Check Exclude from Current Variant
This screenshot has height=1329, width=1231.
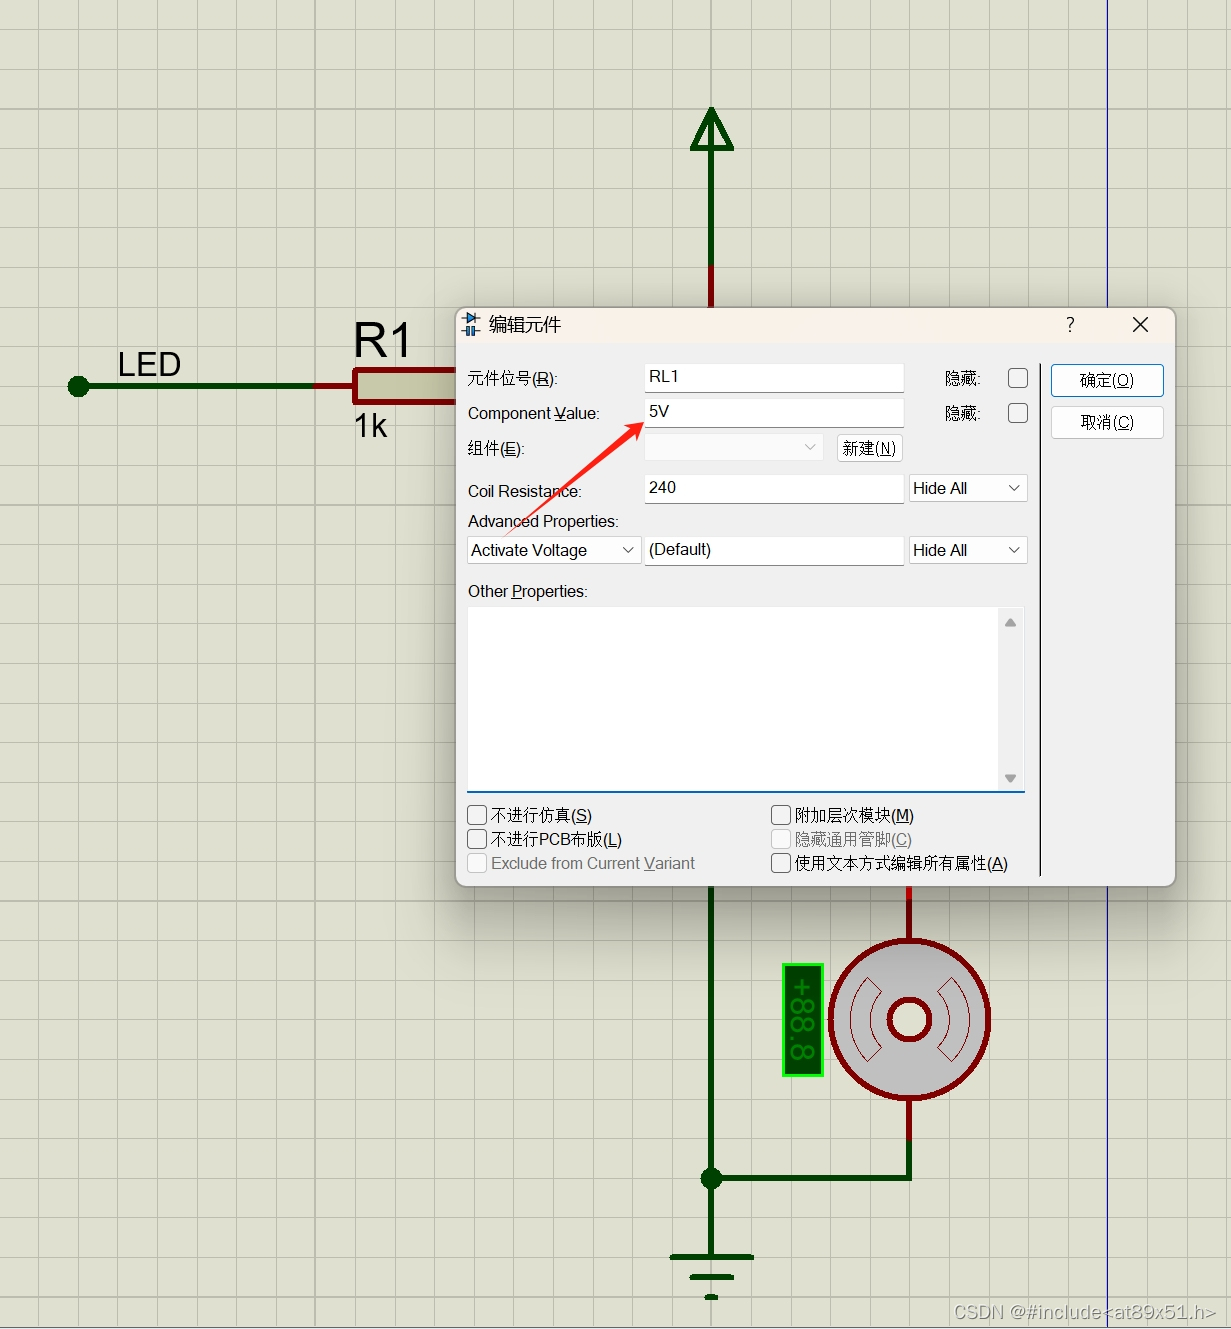(x=477, y=863)
